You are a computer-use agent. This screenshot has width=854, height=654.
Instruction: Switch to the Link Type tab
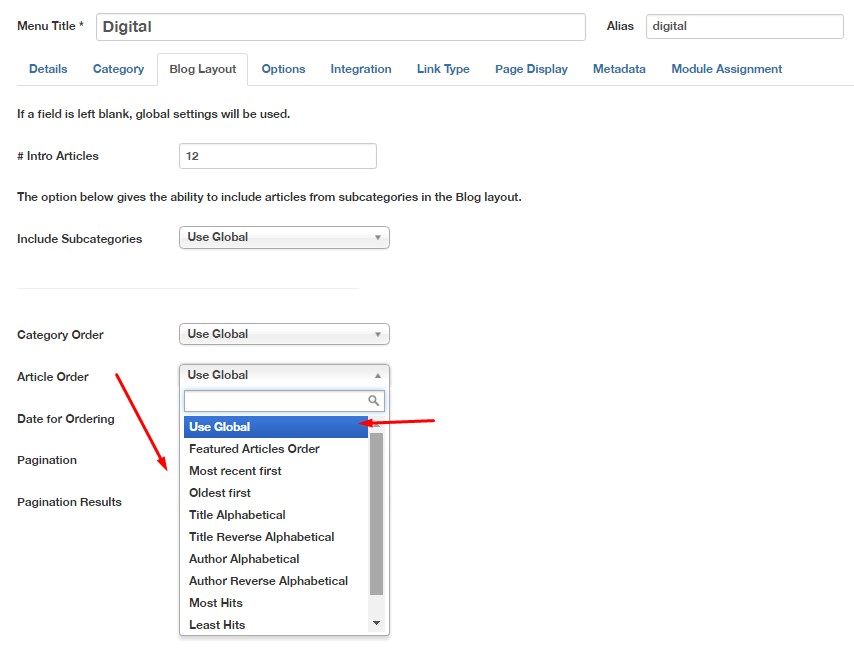(x=443, y=69)
